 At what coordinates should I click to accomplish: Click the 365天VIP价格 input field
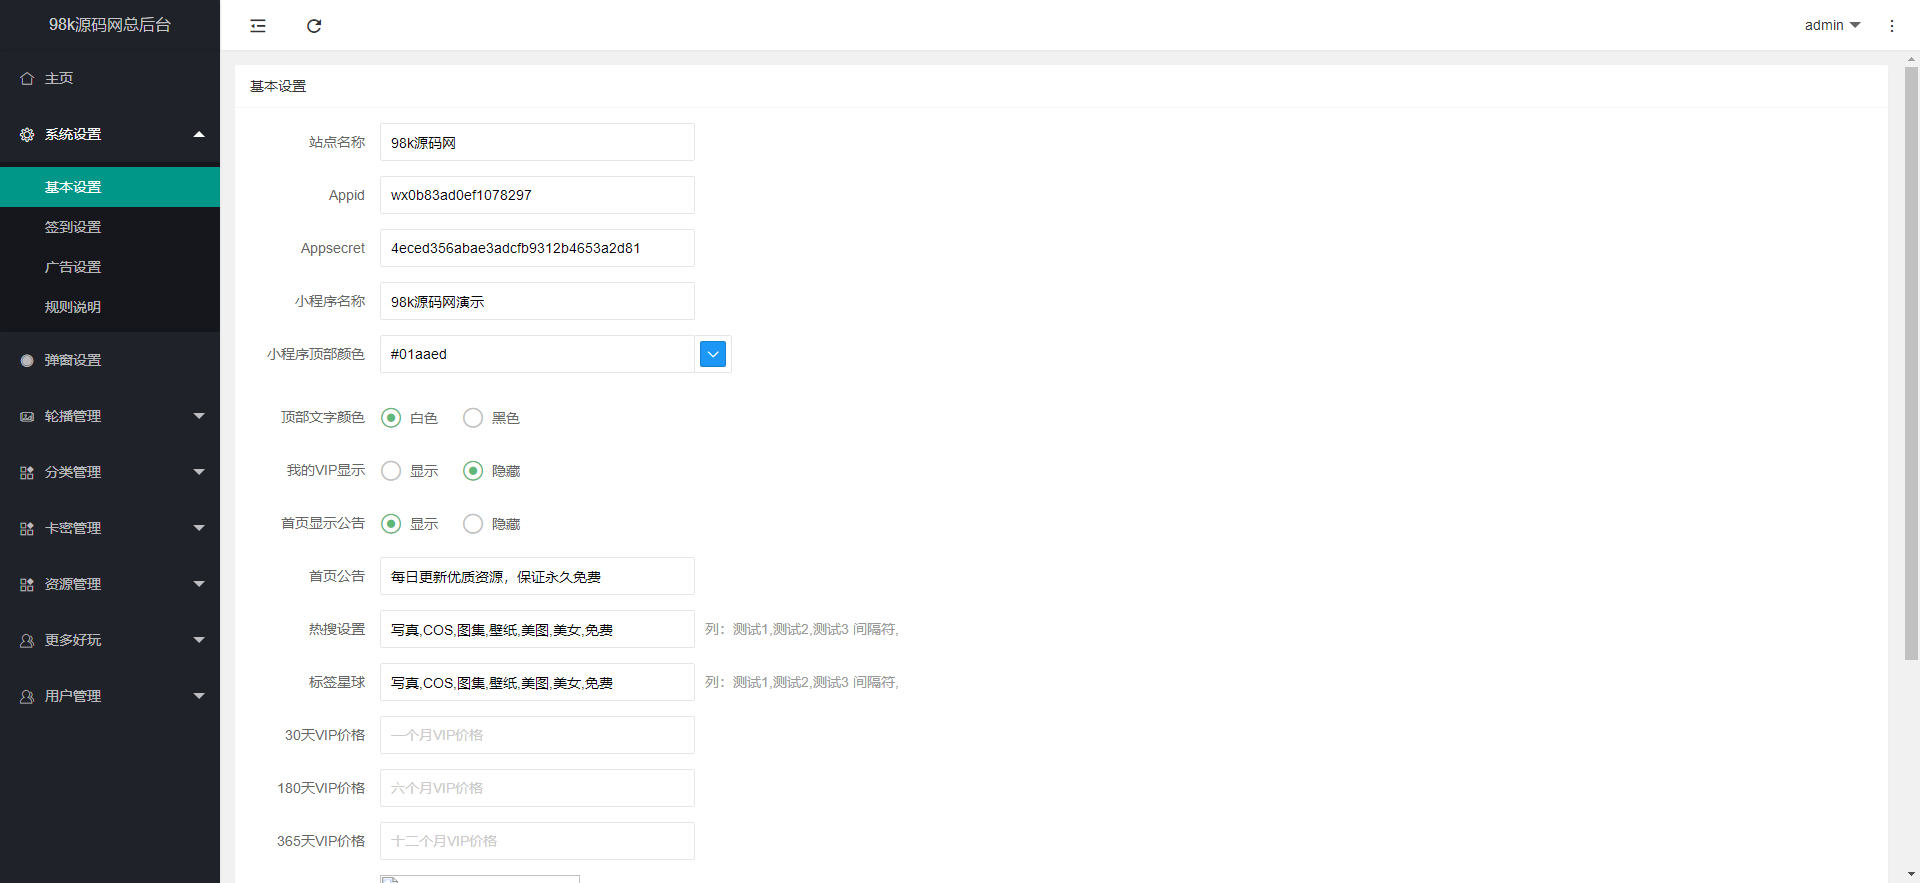point(537,841)
